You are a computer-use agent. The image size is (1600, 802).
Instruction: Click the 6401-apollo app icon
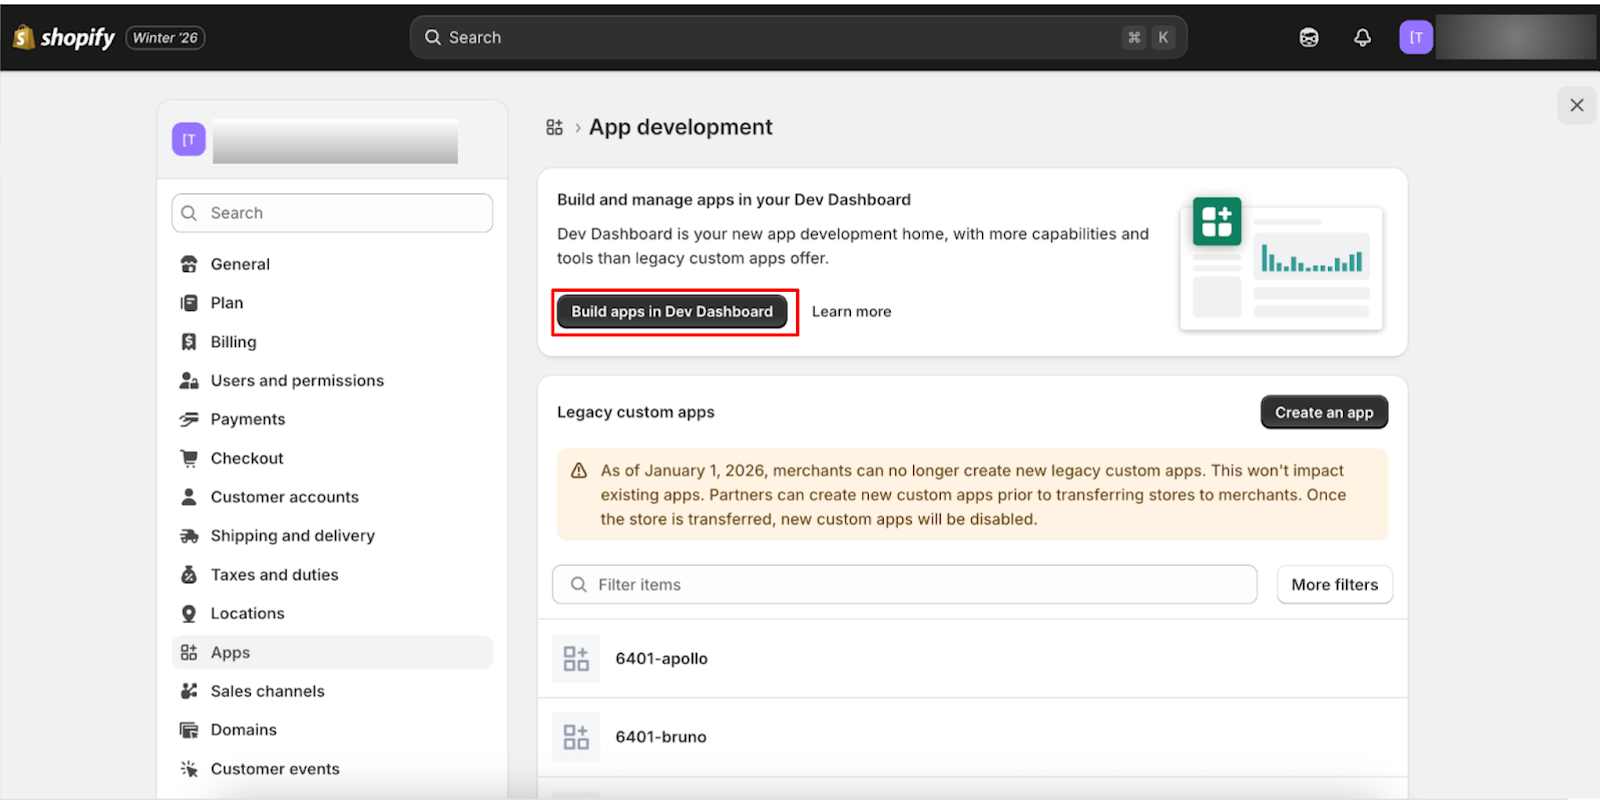tap(576, 658)
